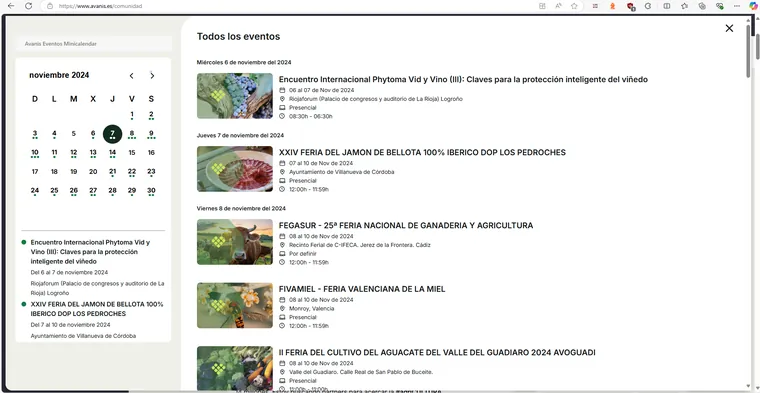Click laptop icon beside Por definir
Image resolution: width=760 pixels, height=393 pixels.
(282, 254)
